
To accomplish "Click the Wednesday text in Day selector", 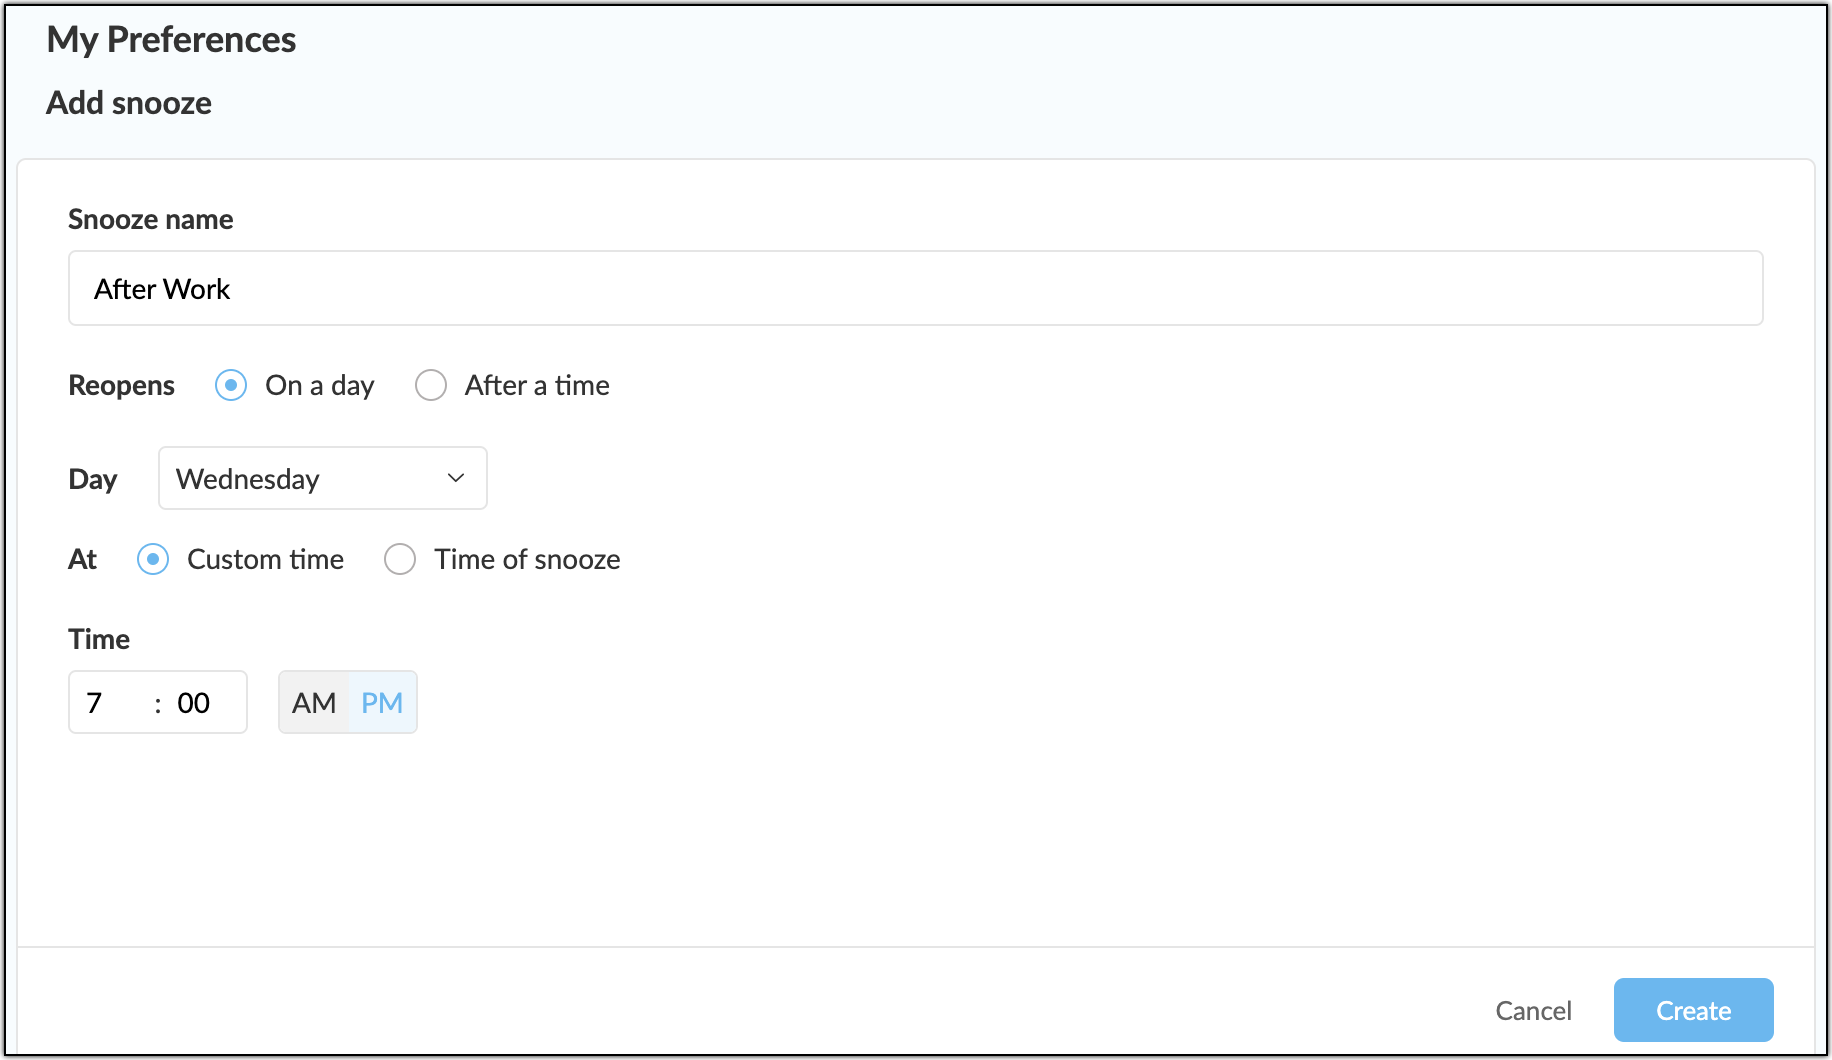I will pyautogui.click(x=248, y=479).
